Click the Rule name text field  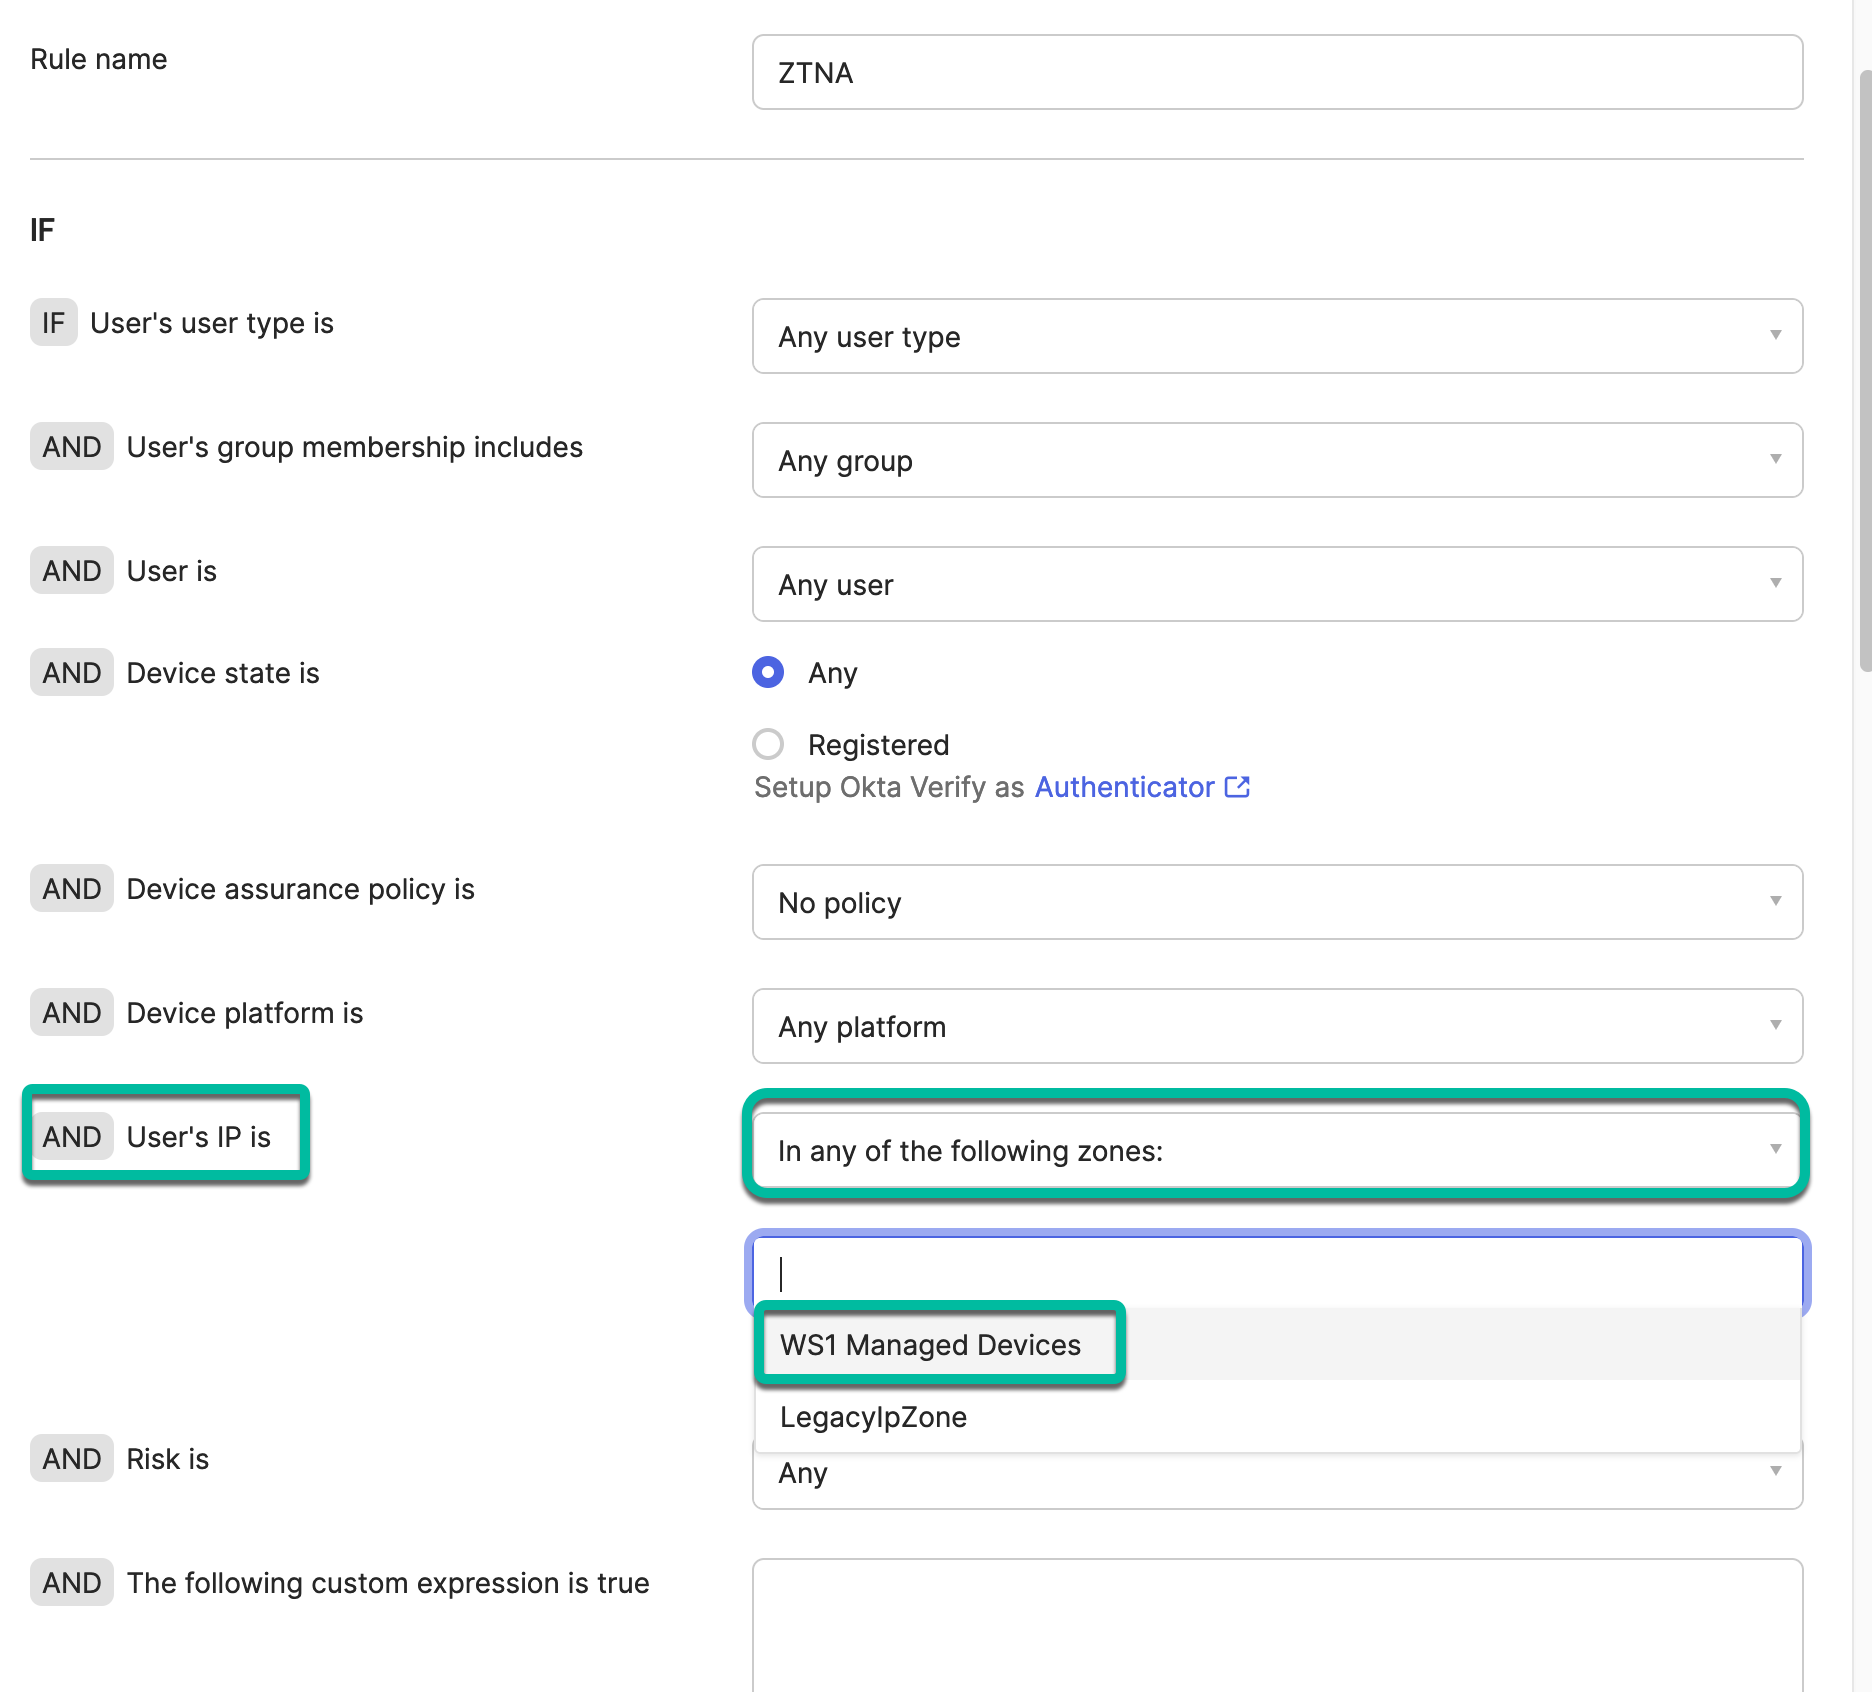(1276, 73)
